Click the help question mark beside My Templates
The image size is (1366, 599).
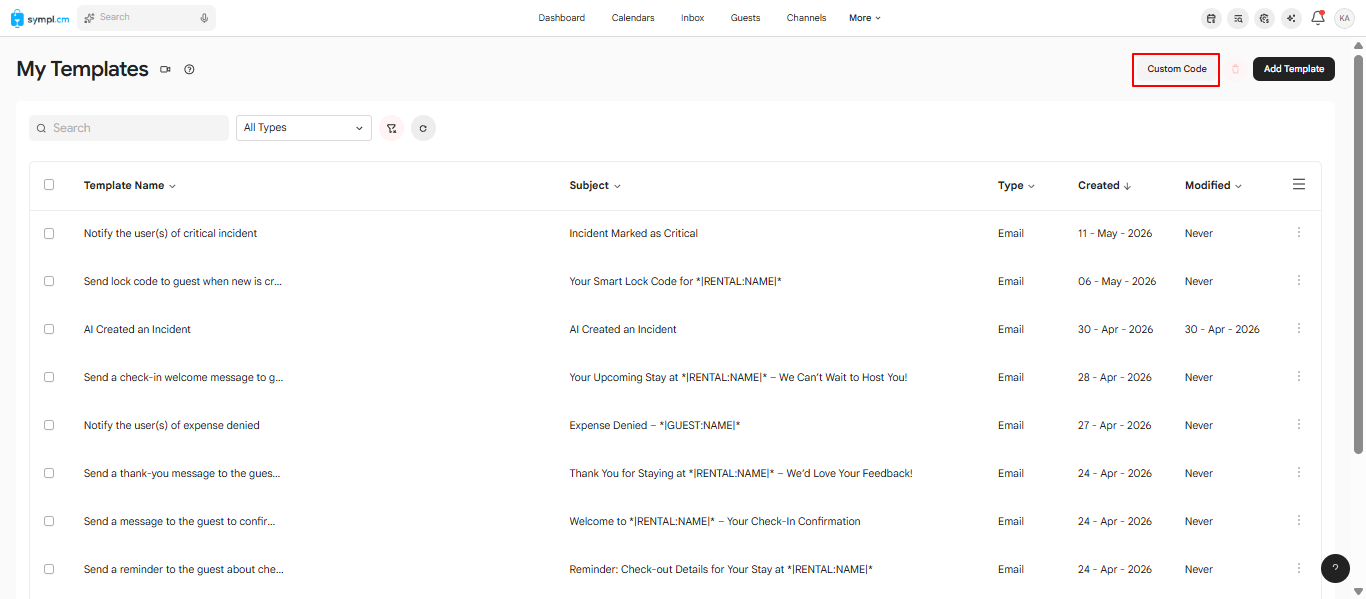[x=189, y=69]
